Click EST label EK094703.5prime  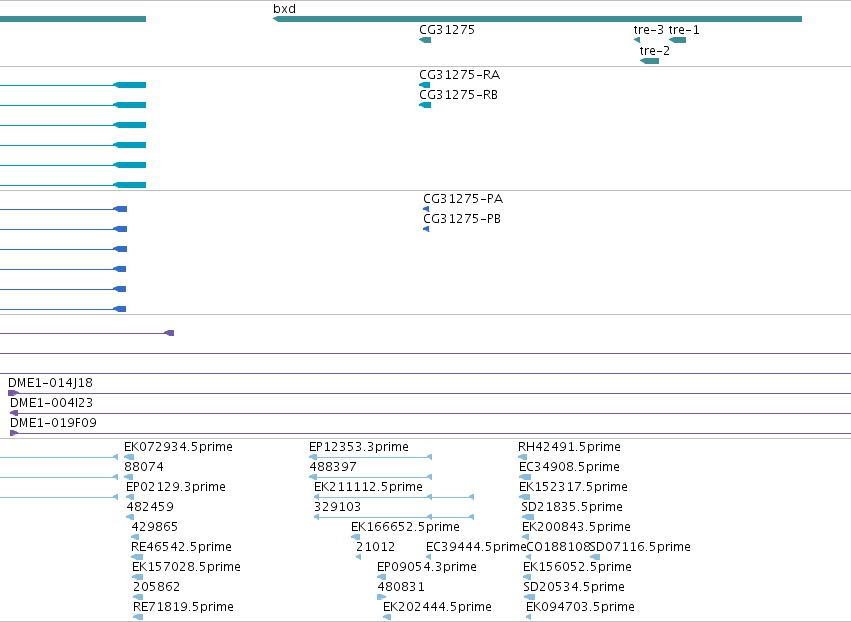[x=580, y=607]
